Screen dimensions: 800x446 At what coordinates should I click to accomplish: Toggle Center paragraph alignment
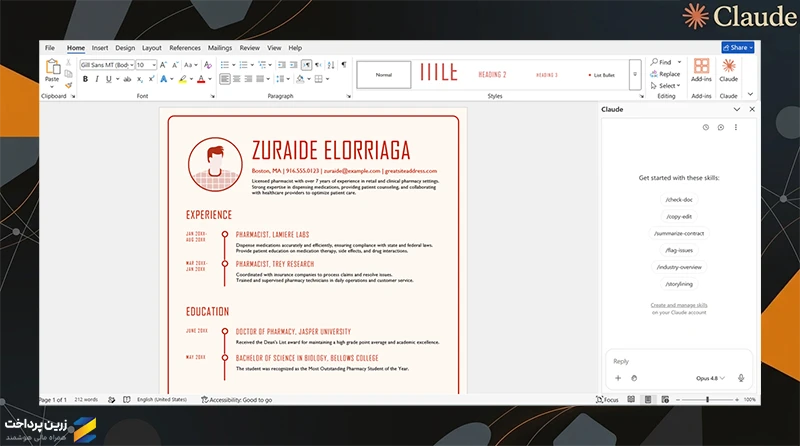237,79
